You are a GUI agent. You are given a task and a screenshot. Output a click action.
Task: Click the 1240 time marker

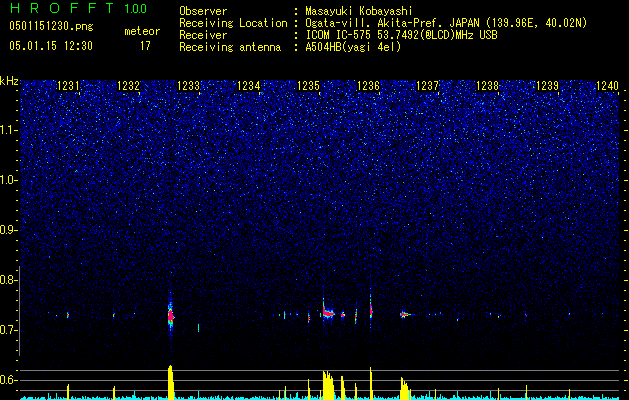[x=607, y=86]
